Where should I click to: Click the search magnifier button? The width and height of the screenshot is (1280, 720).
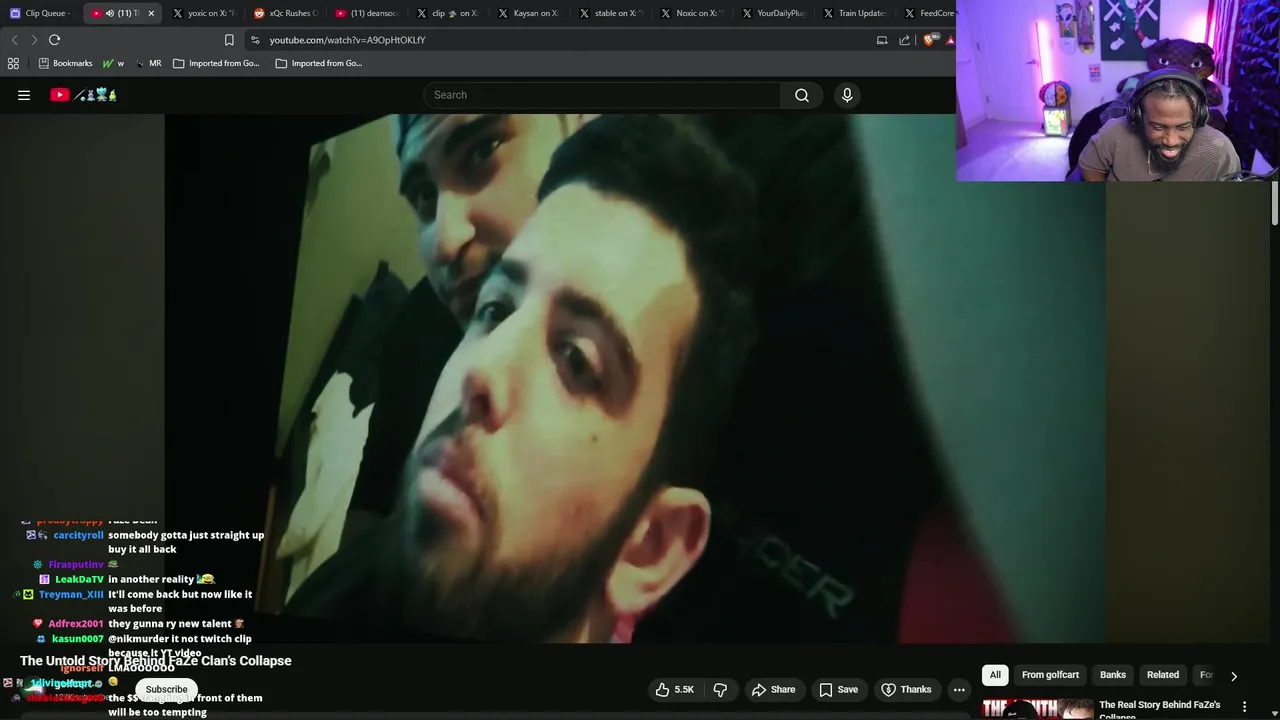[x=802, y=95]
